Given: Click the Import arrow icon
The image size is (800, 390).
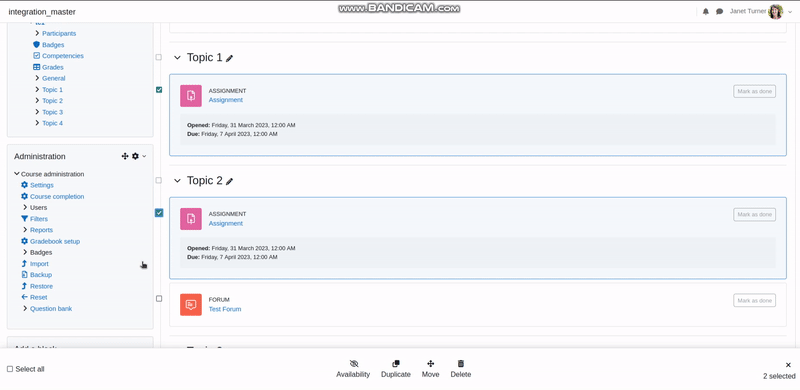Looking at the screenshot, I should [24, 263].
